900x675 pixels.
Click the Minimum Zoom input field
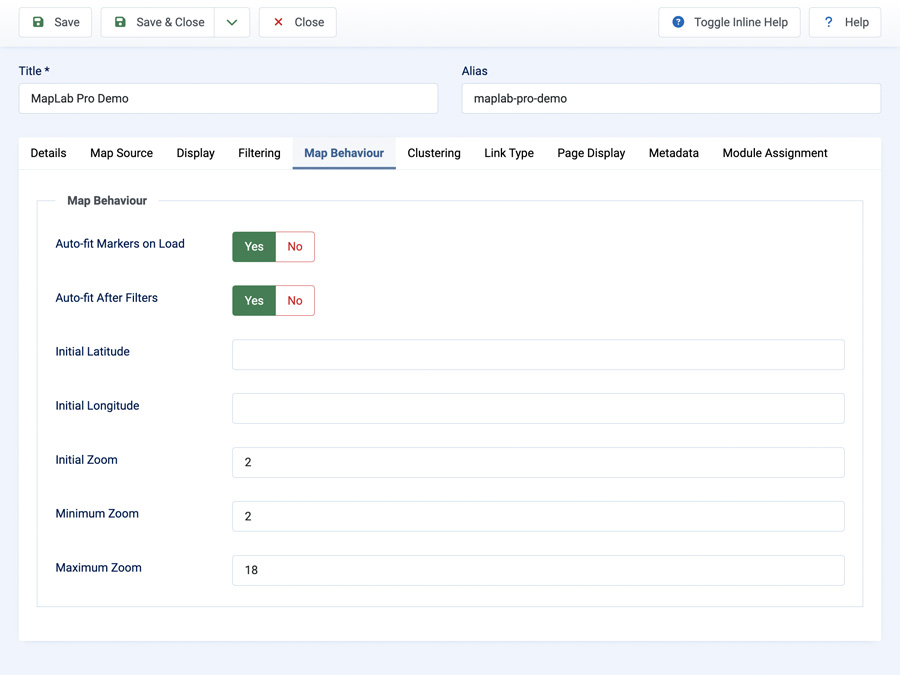(x=538, y=517)
